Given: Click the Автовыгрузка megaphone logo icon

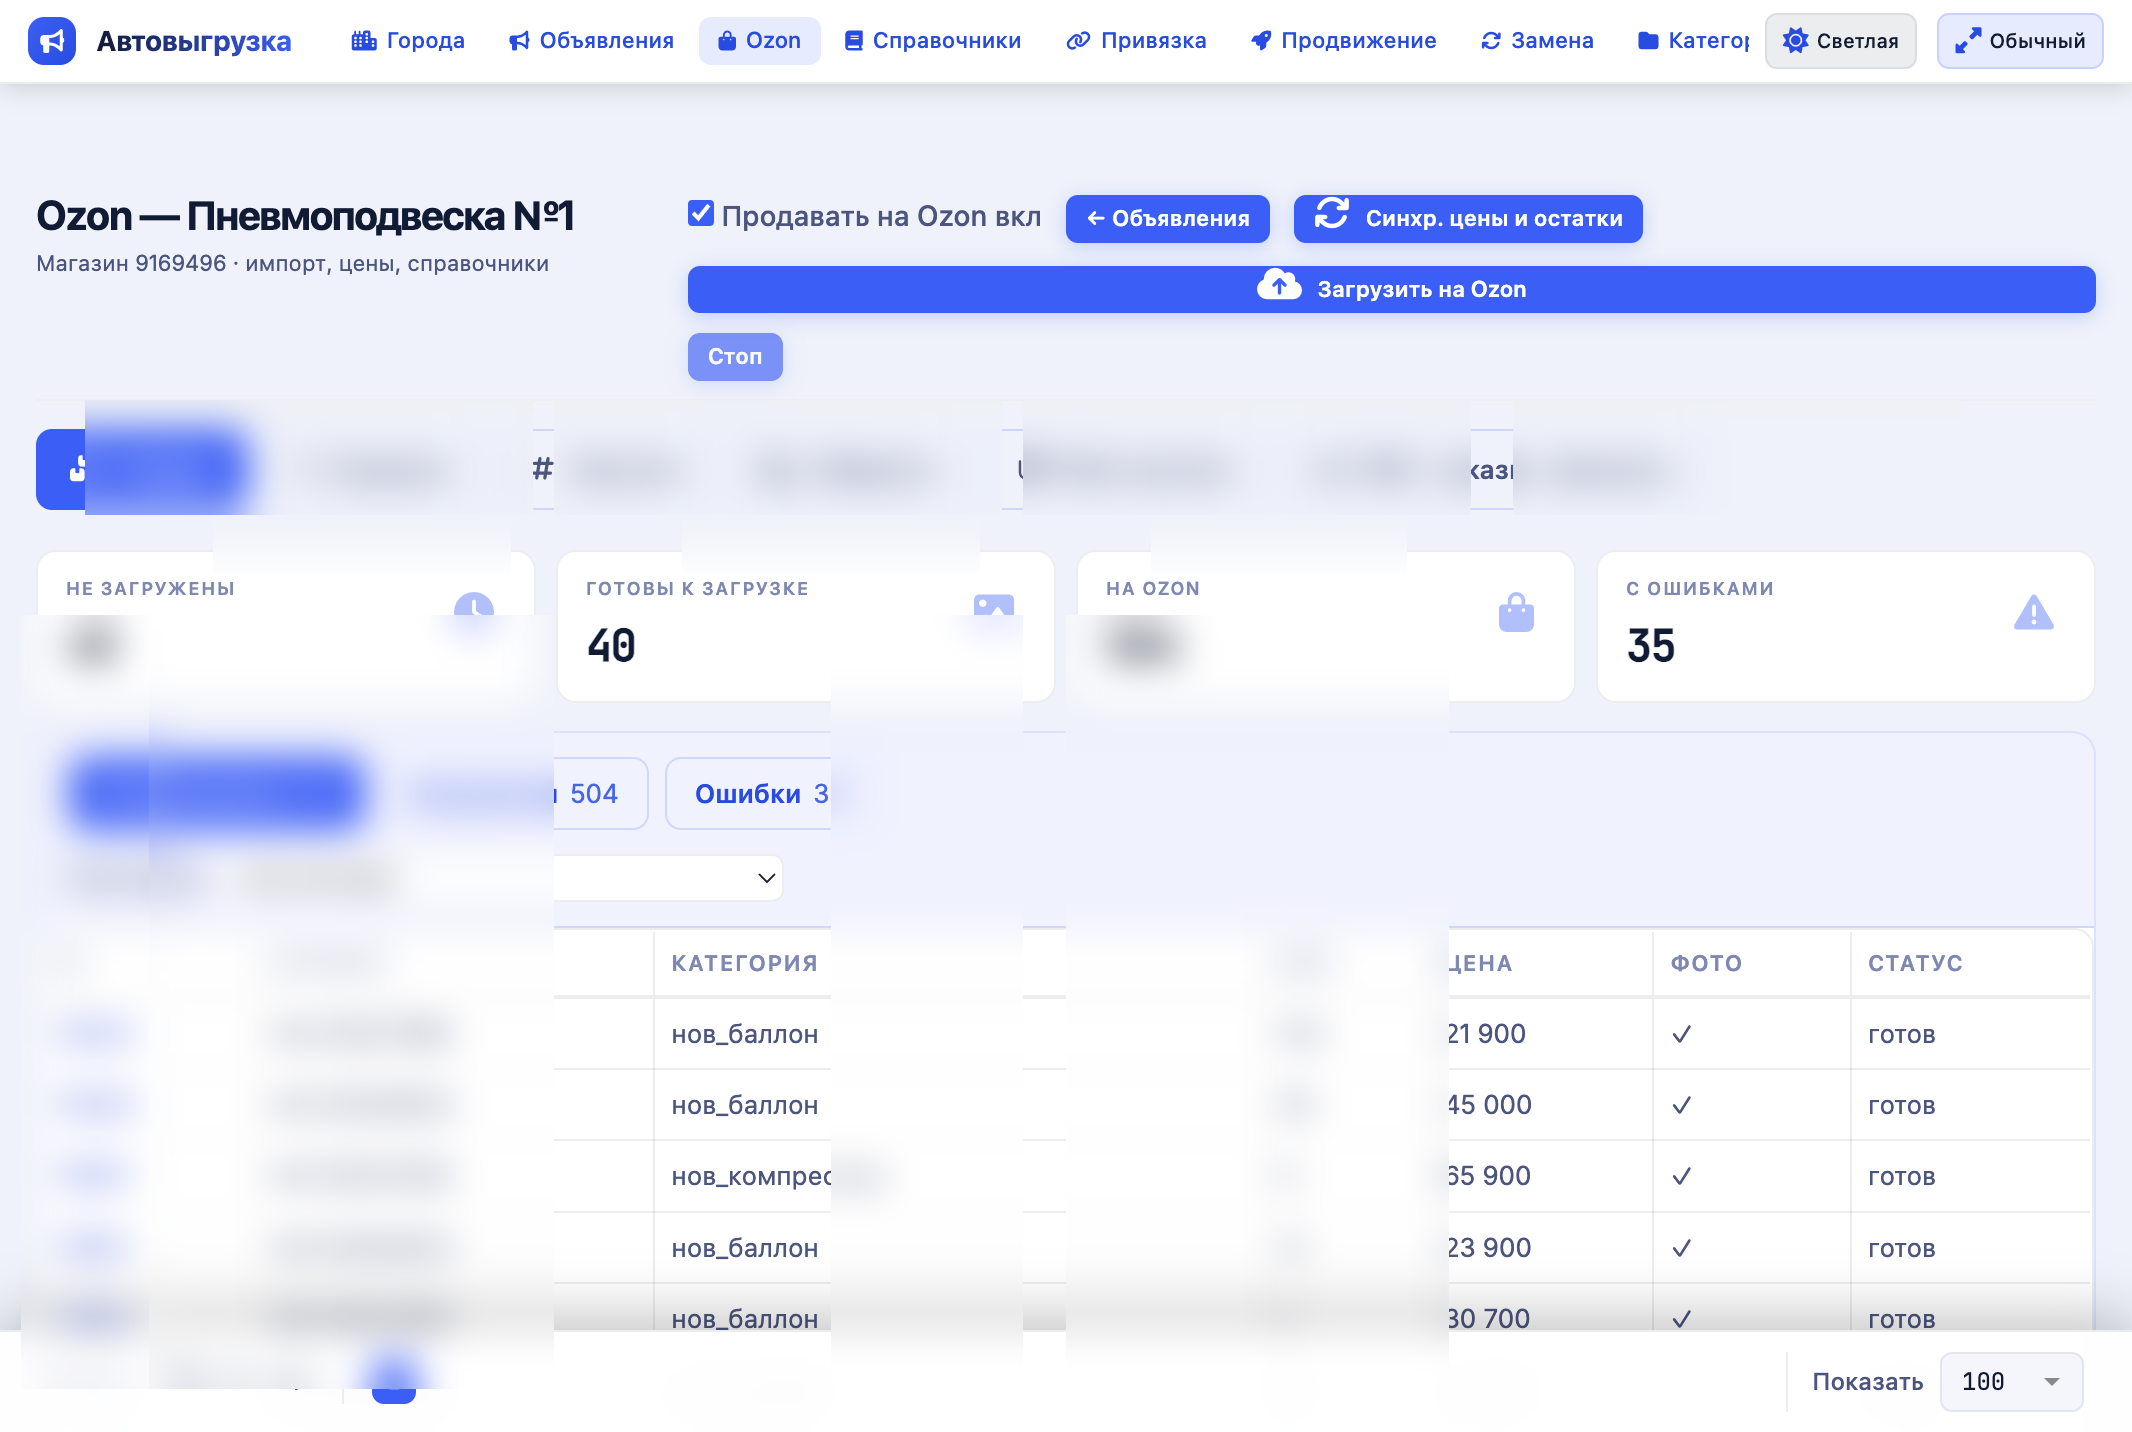Looking at the screenshot, I should pos(52,41).
